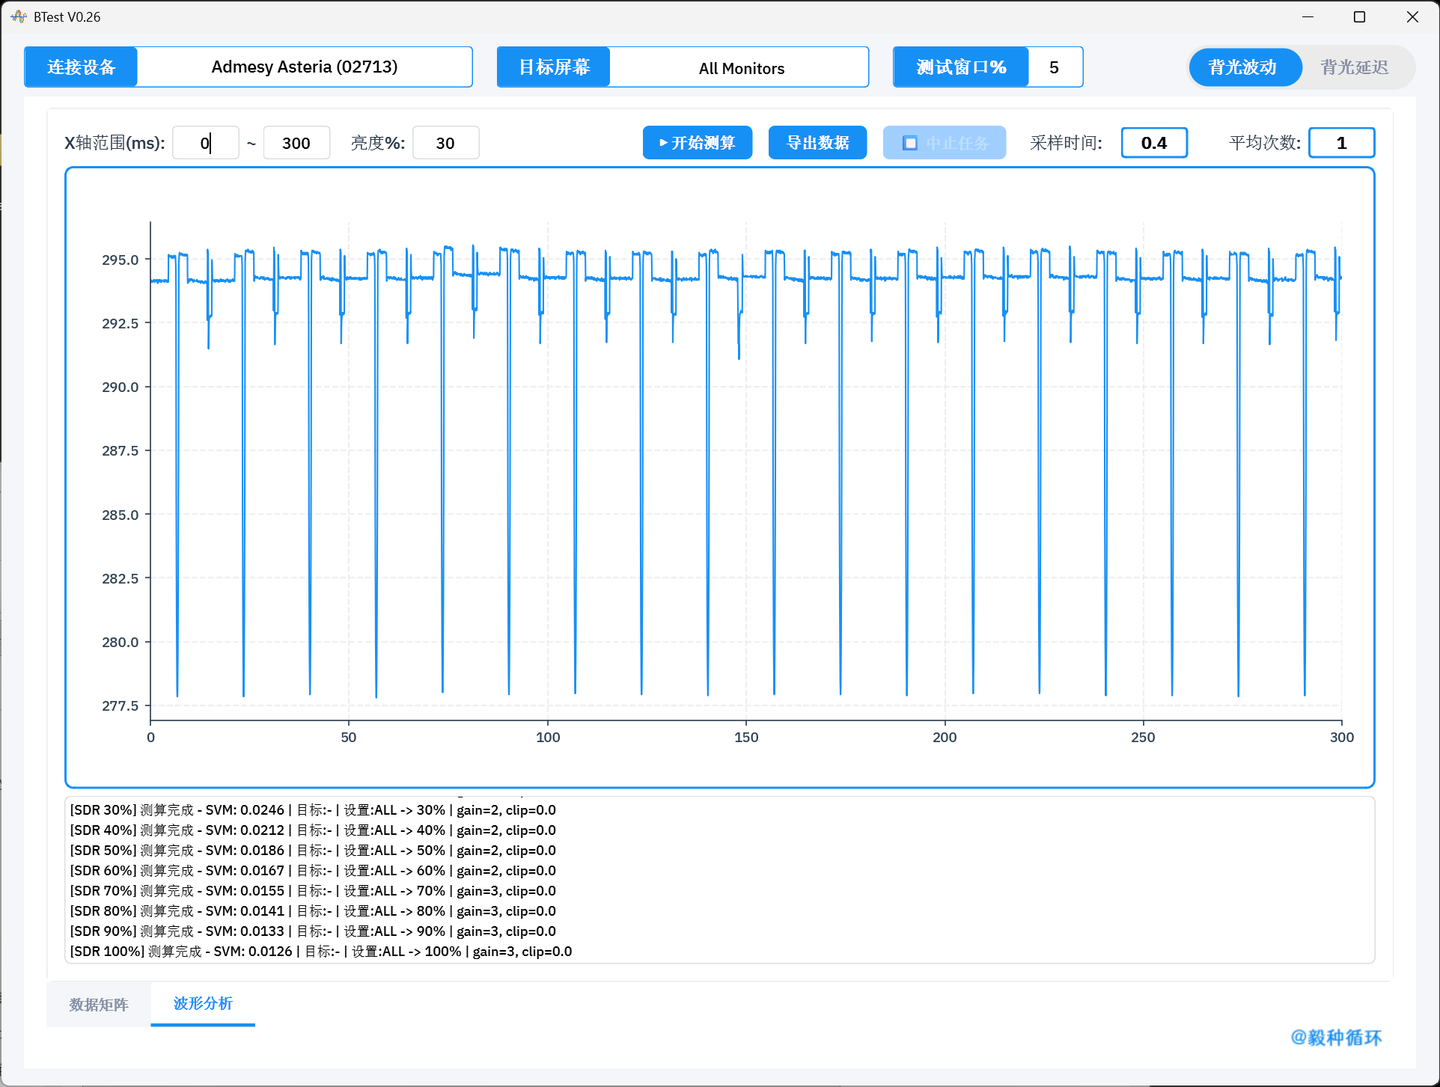Click x-axis tick label 150

coord(746,737)
